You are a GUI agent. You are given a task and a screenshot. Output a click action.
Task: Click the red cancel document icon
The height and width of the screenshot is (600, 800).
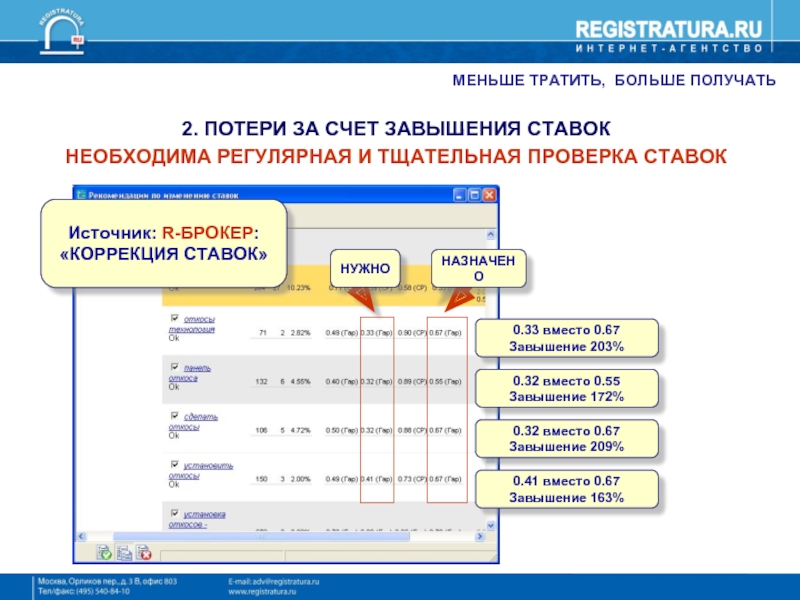(143, 552)
